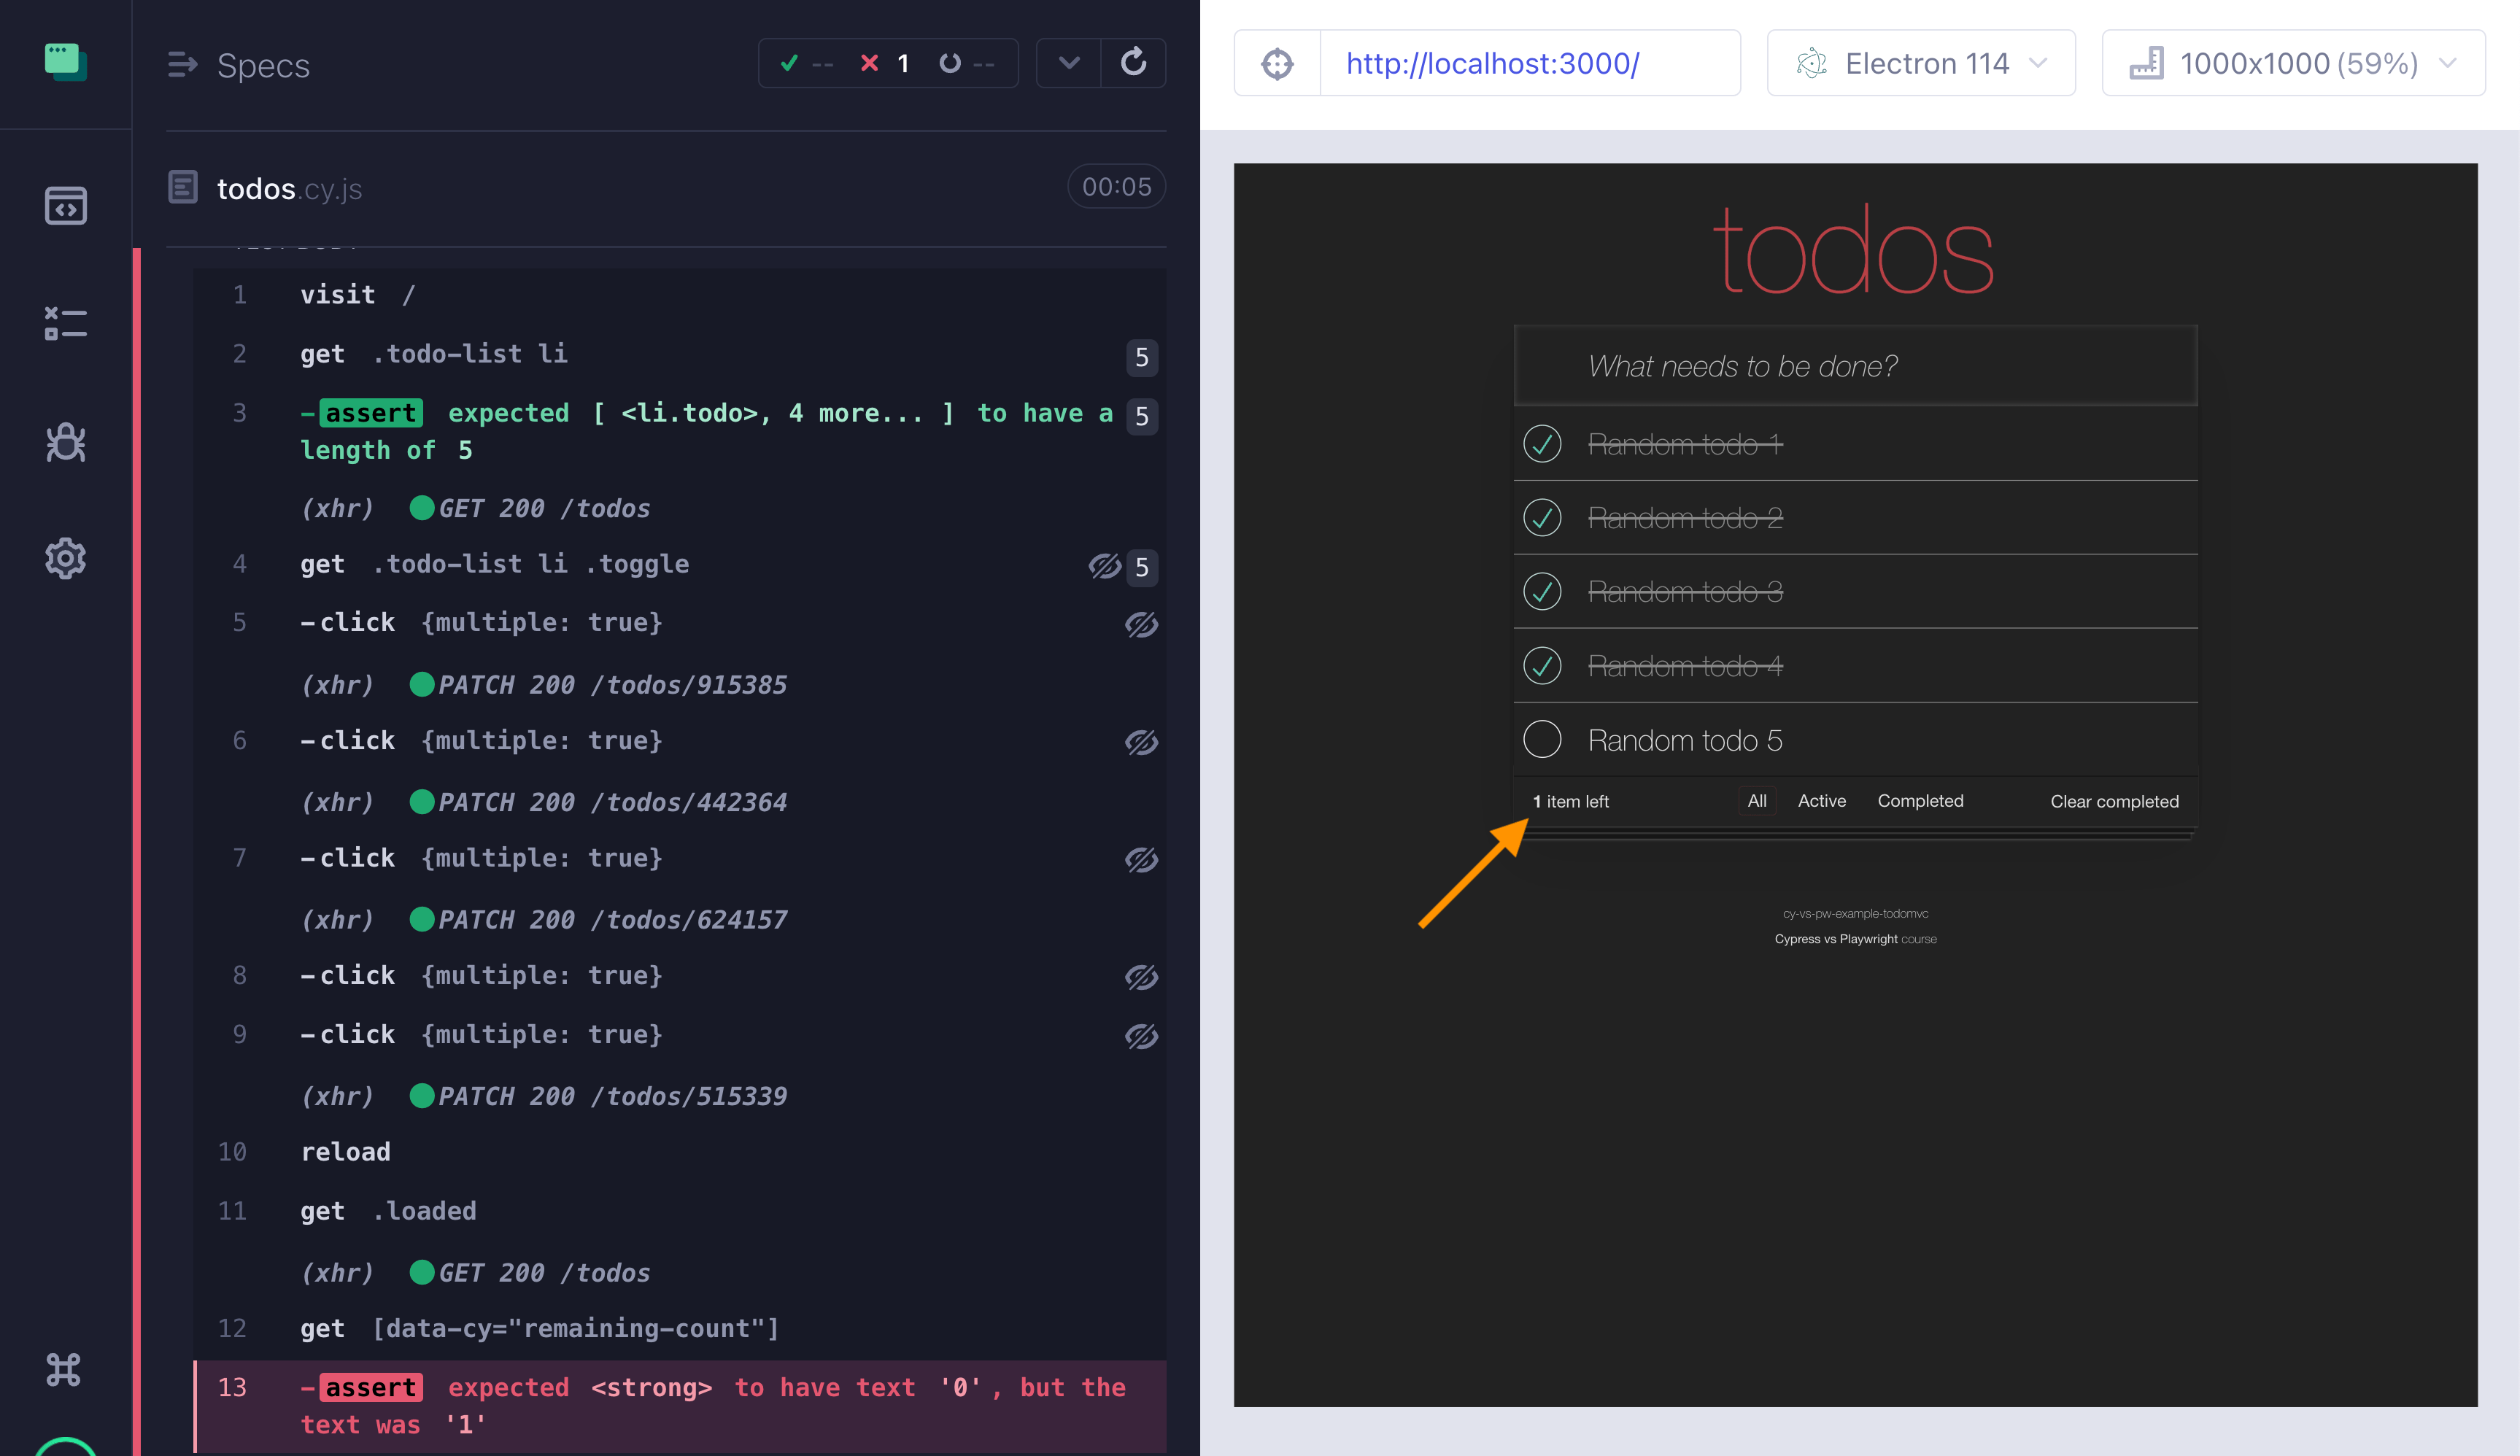Click the Cypress logo icon

[65, 62]
